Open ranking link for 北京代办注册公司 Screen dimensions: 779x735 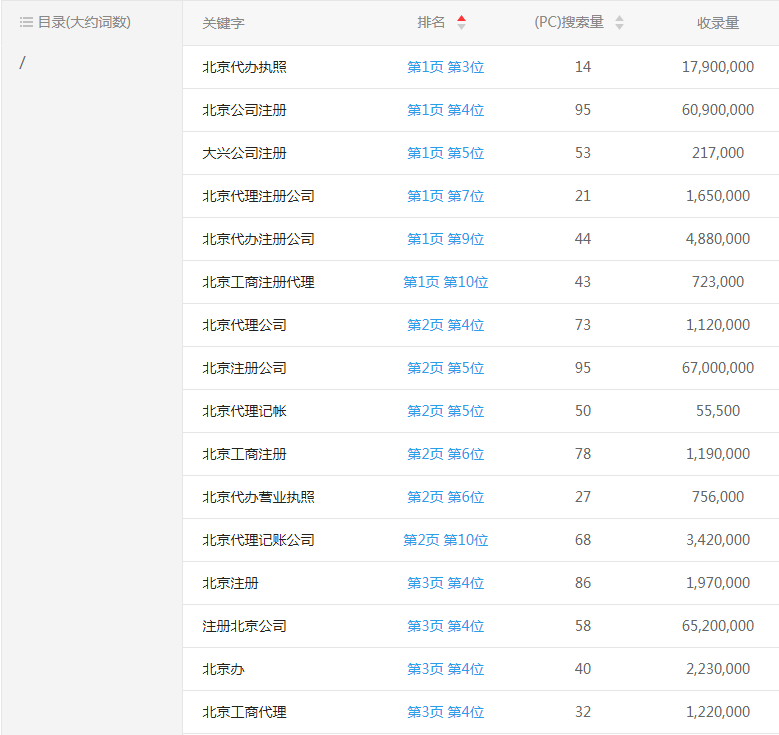[445, 239]
